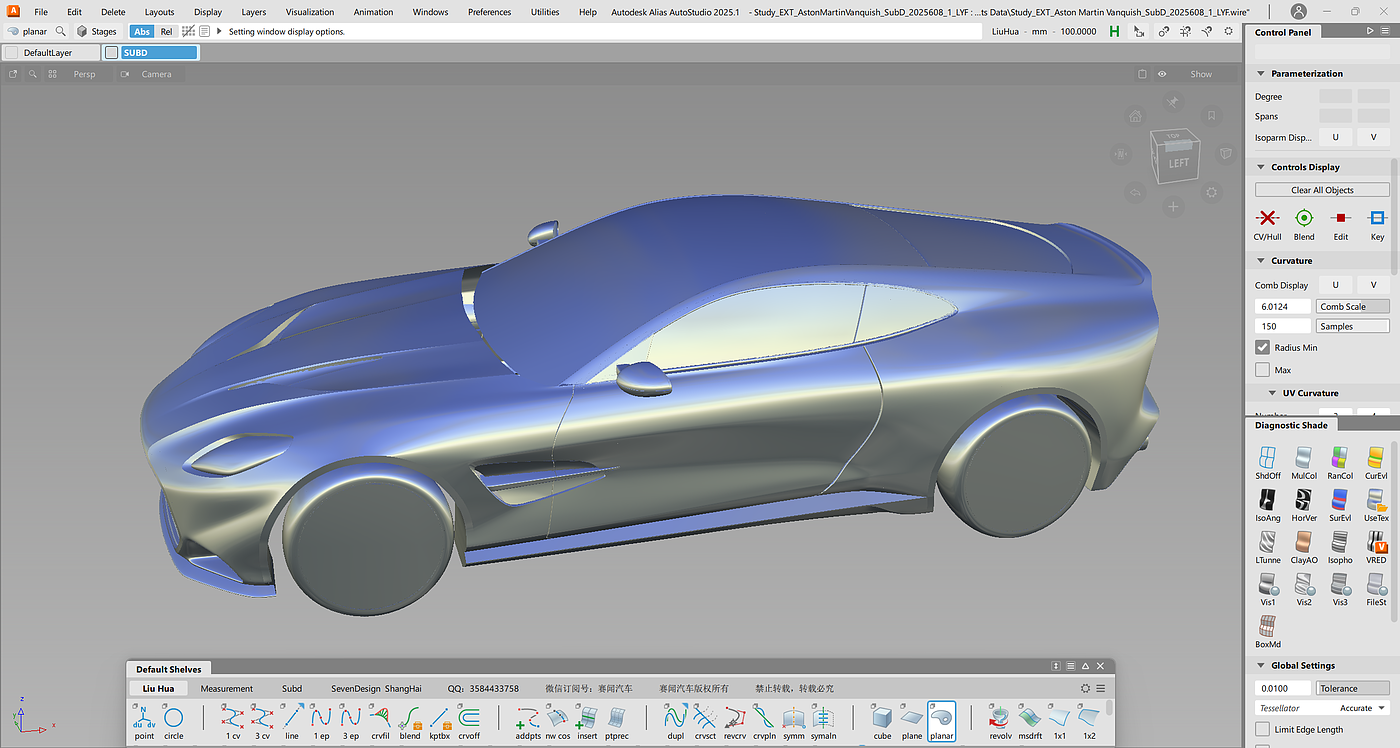
Task: Click the Abs coordinate mode button
Action: tap(142, 32)
